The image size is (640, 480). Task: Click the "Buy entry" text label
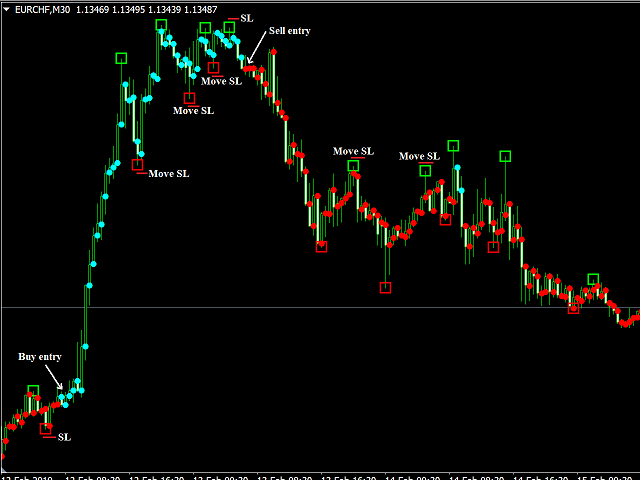[x=40, y=357]
